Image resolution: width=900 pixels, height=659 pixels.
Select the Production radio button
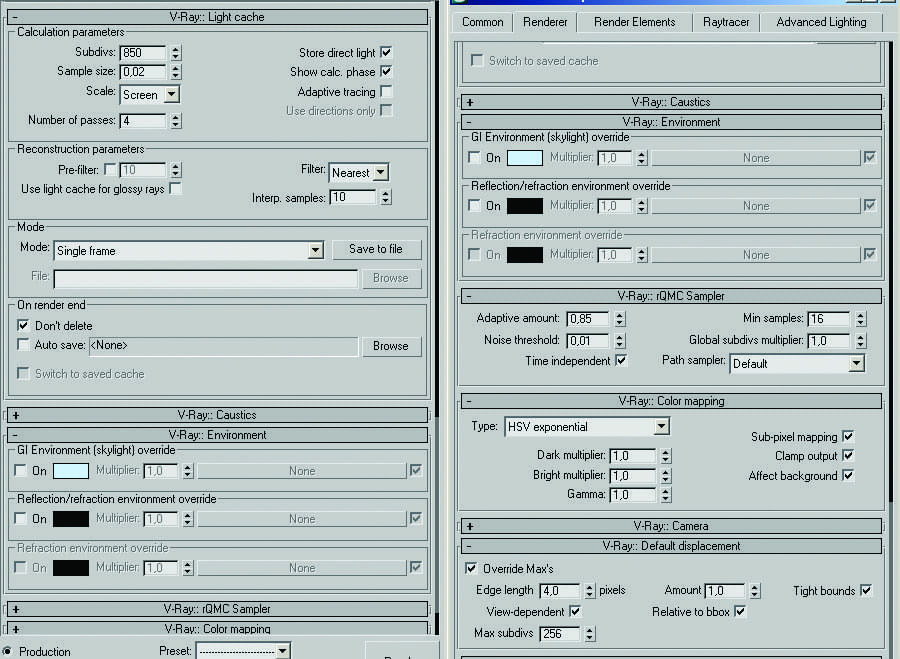6,651
